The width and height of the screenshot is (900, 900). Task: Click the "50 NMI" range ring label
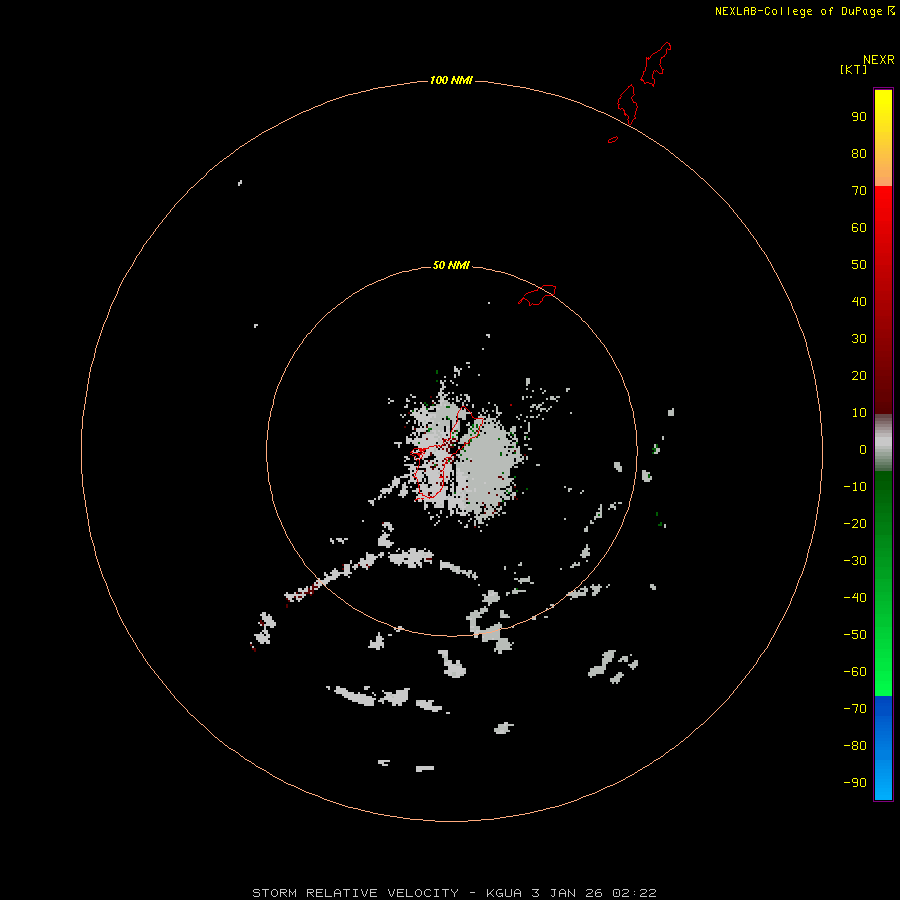[451, 265]
